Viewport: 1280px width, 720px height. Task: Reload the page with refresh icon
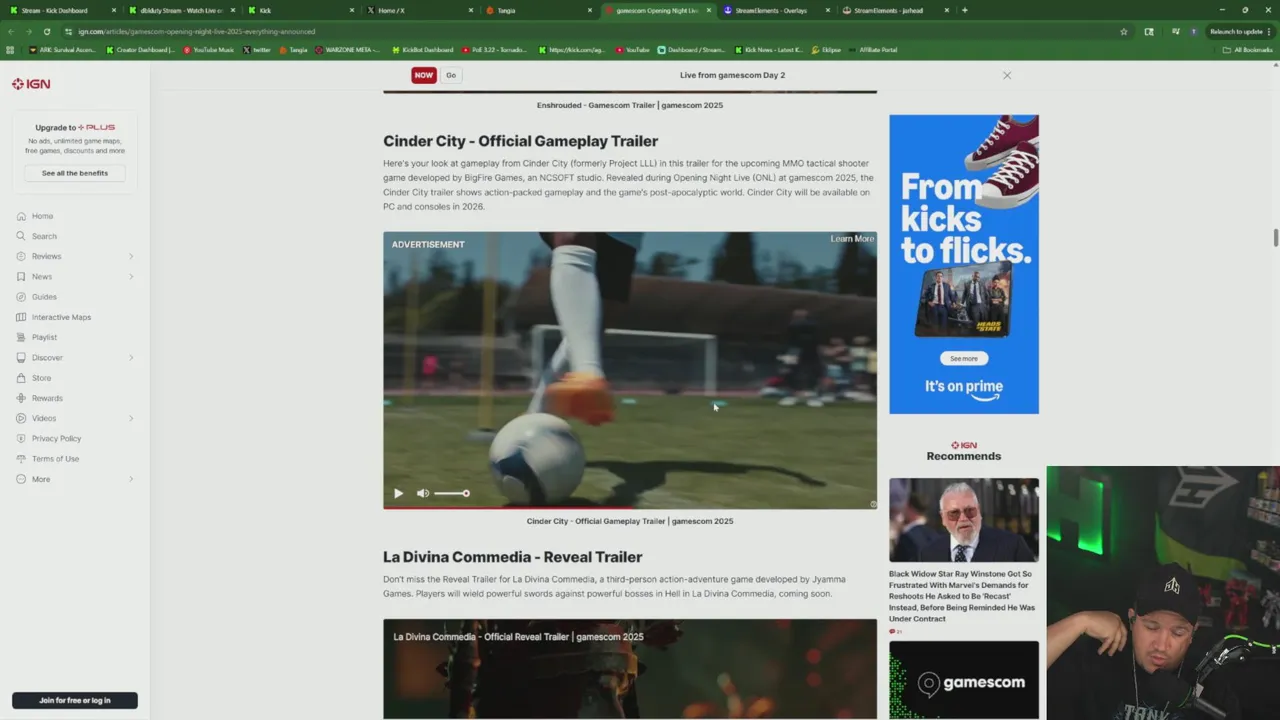pos(46,31)
